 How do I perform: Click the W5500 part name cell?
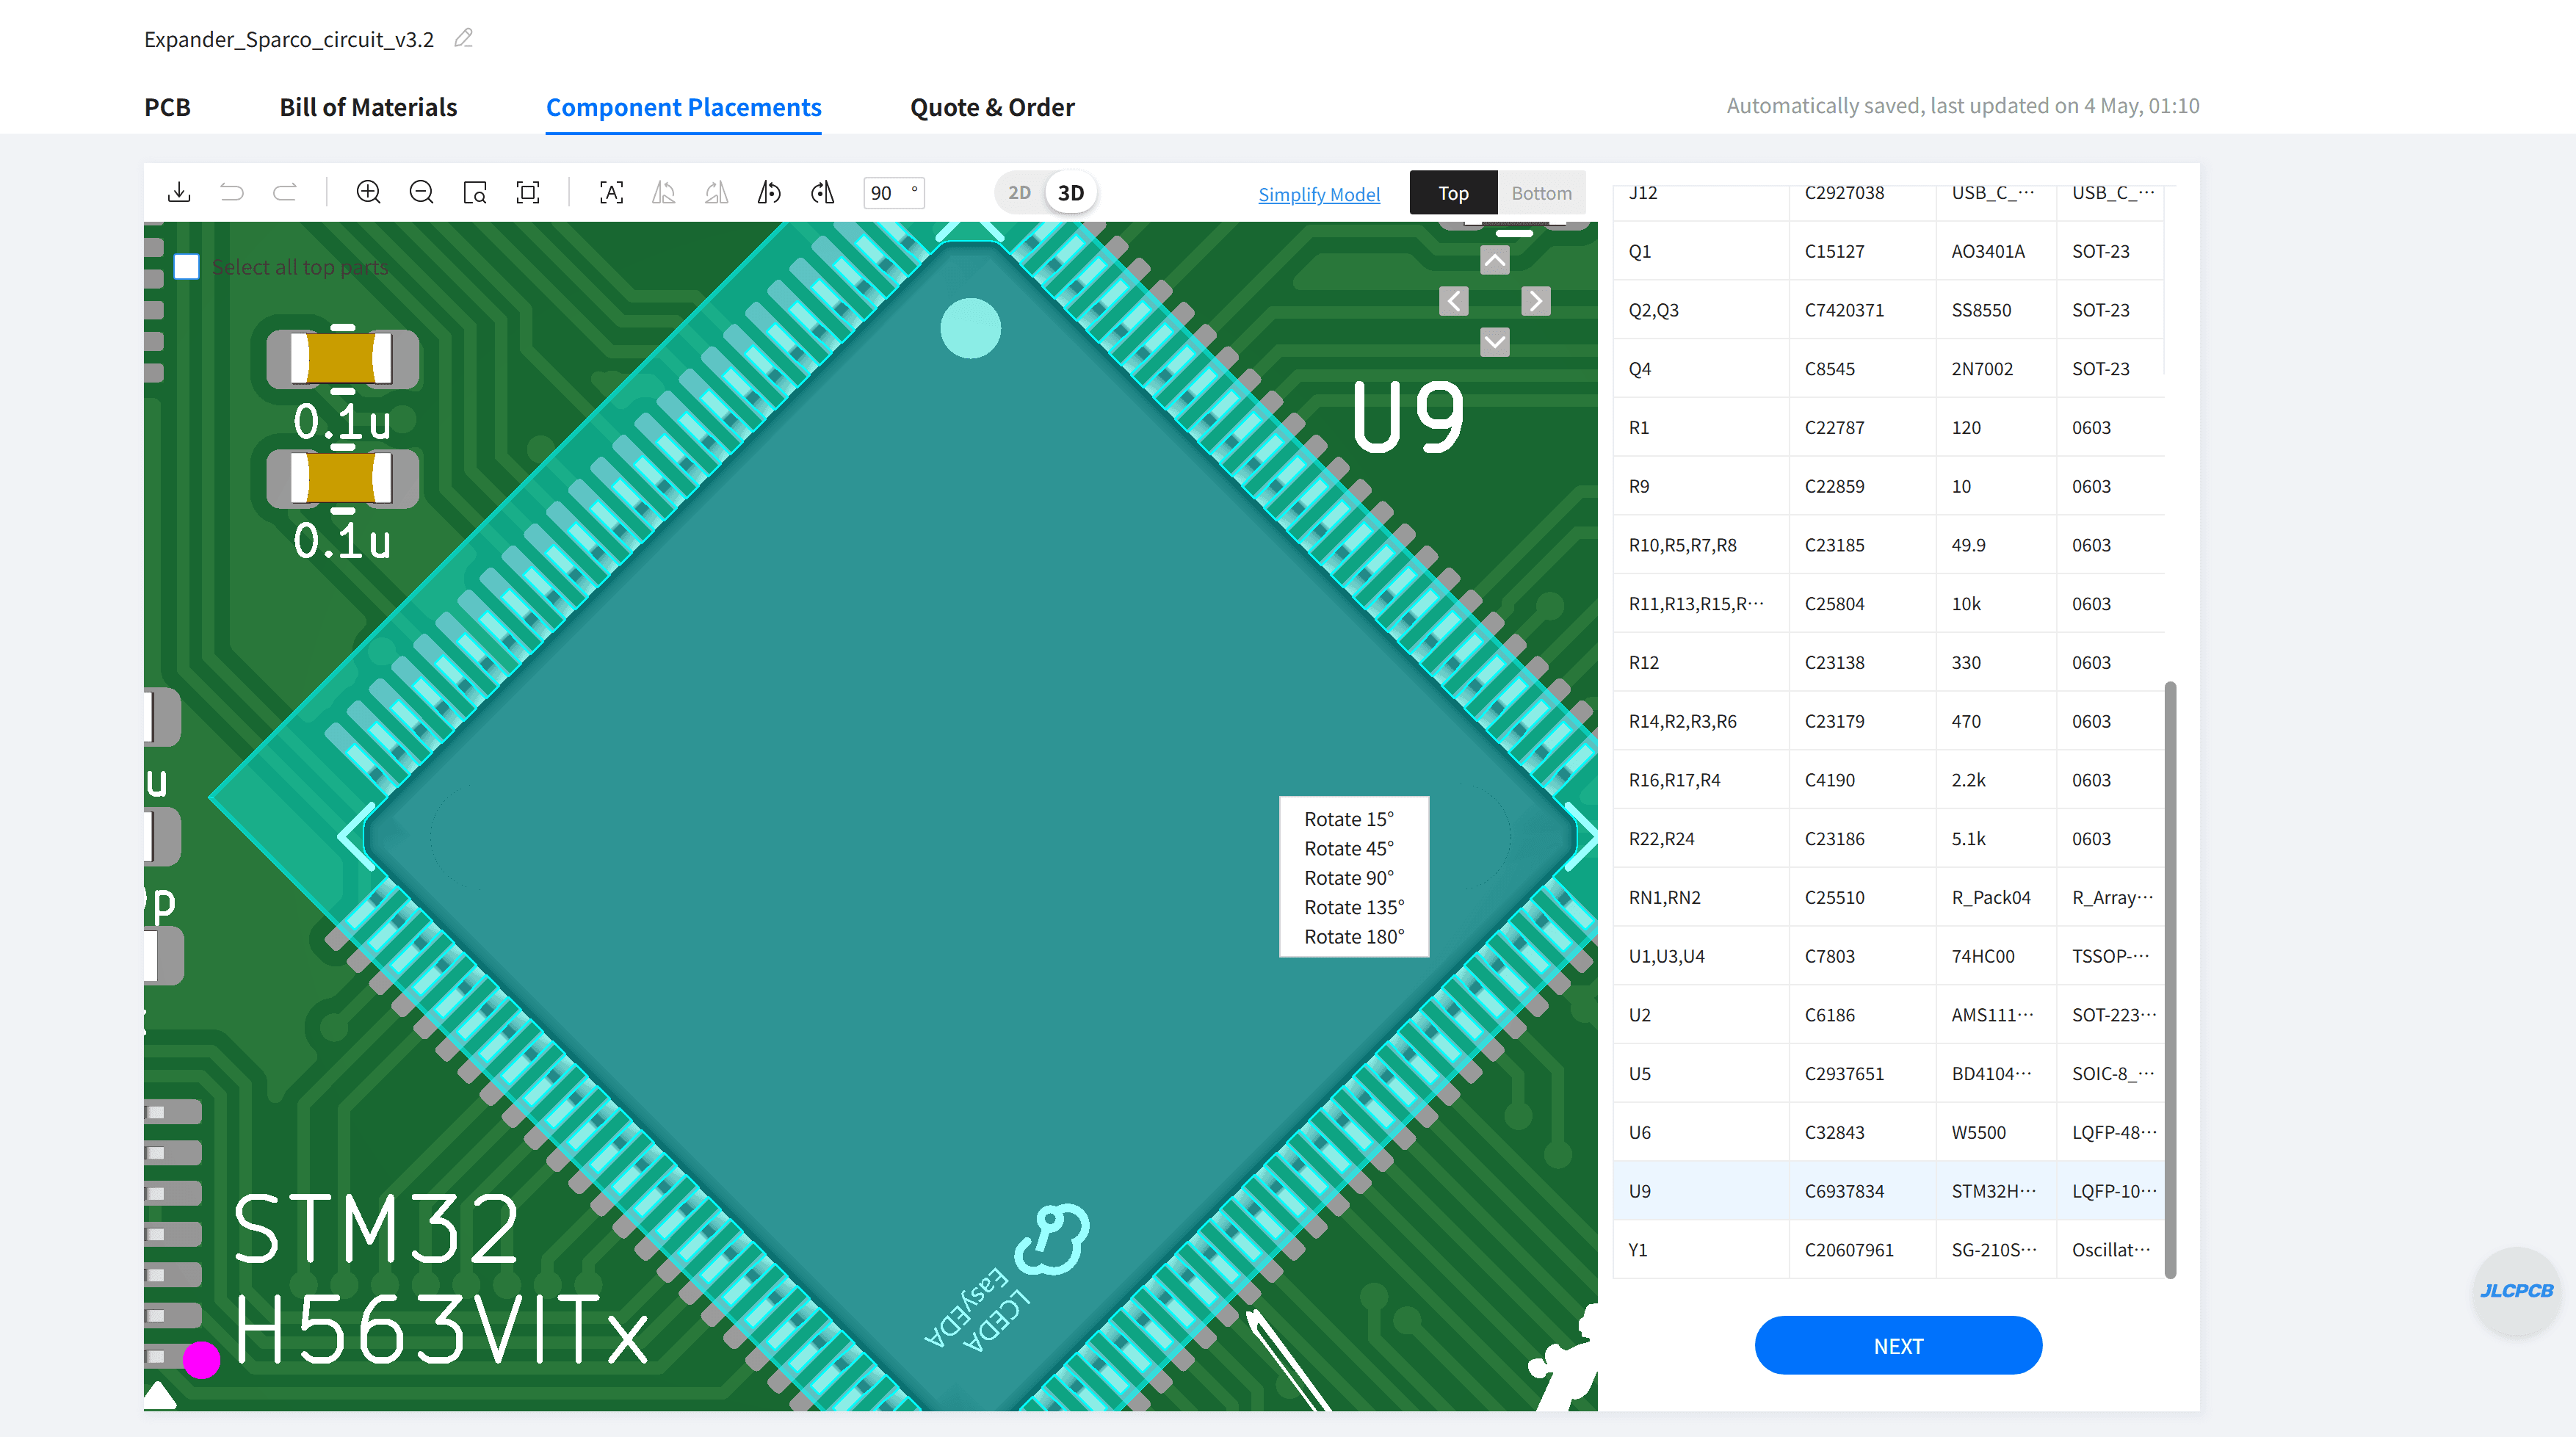1996,1132
